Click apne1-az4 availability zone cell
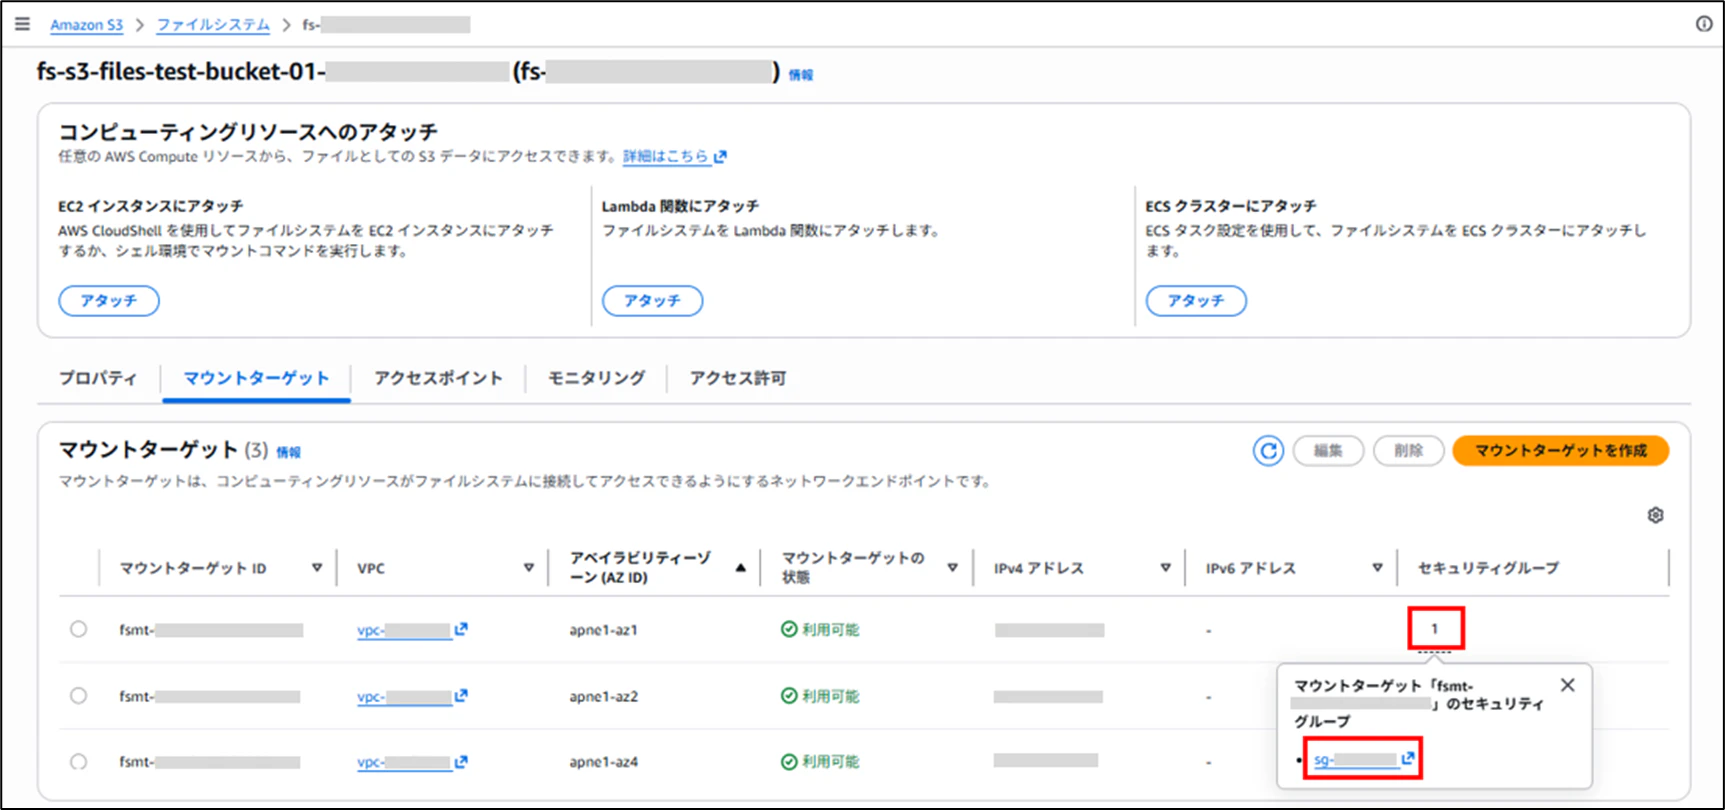The image size is (1725, 810). coord(603,762)
